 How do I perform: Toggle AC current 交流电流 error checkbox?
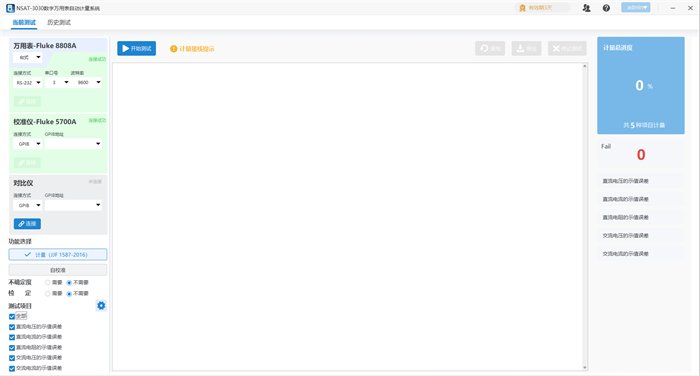click(x=12, y=368)
